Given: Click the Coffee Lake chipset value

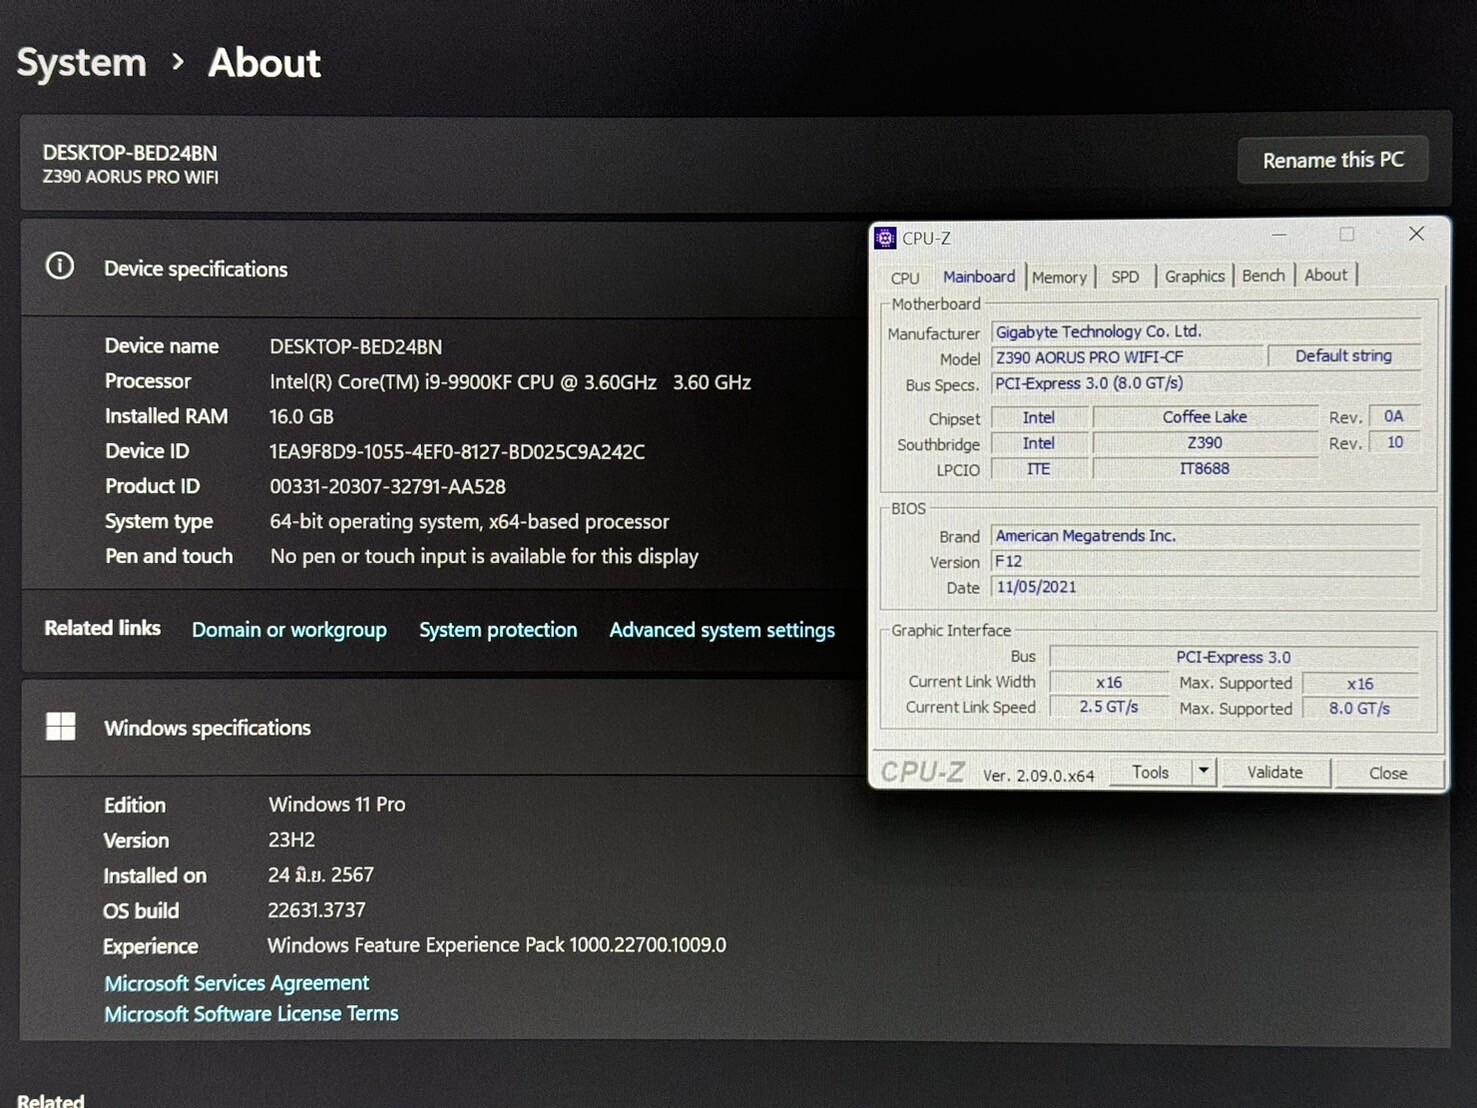Looking at the screenshot, I should click(x=1205, y=417).
